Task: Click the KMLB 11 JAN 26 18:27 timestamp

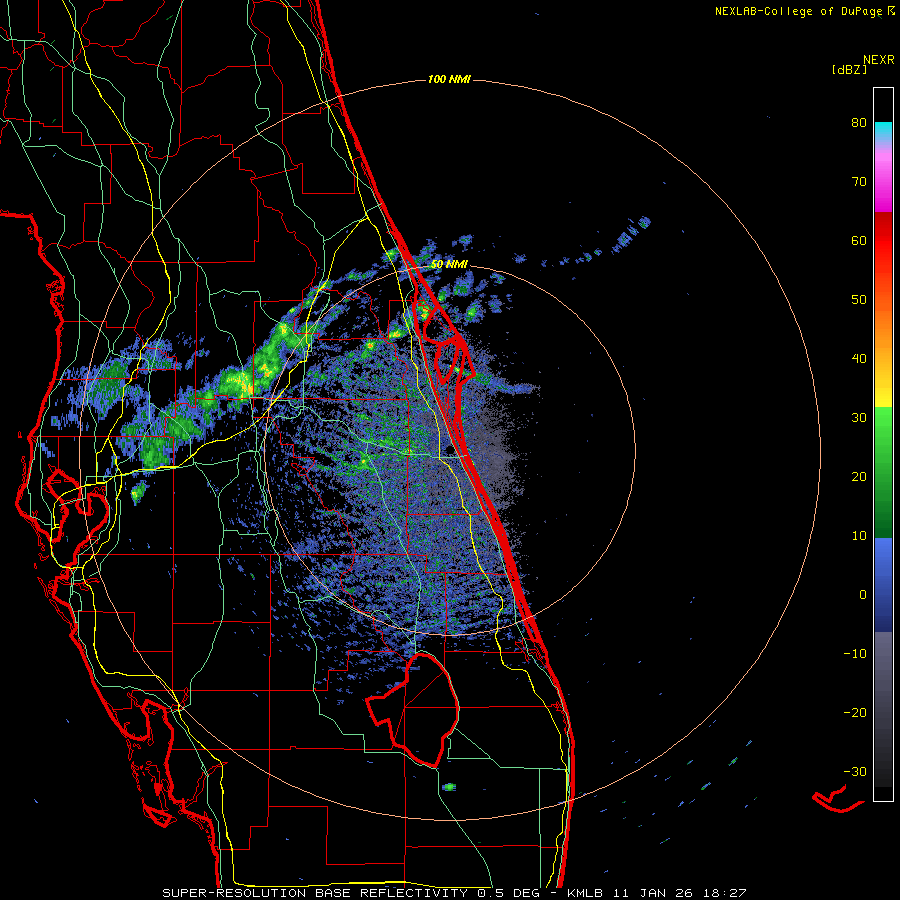Action: pyautogui.click(x=657, y=893)
